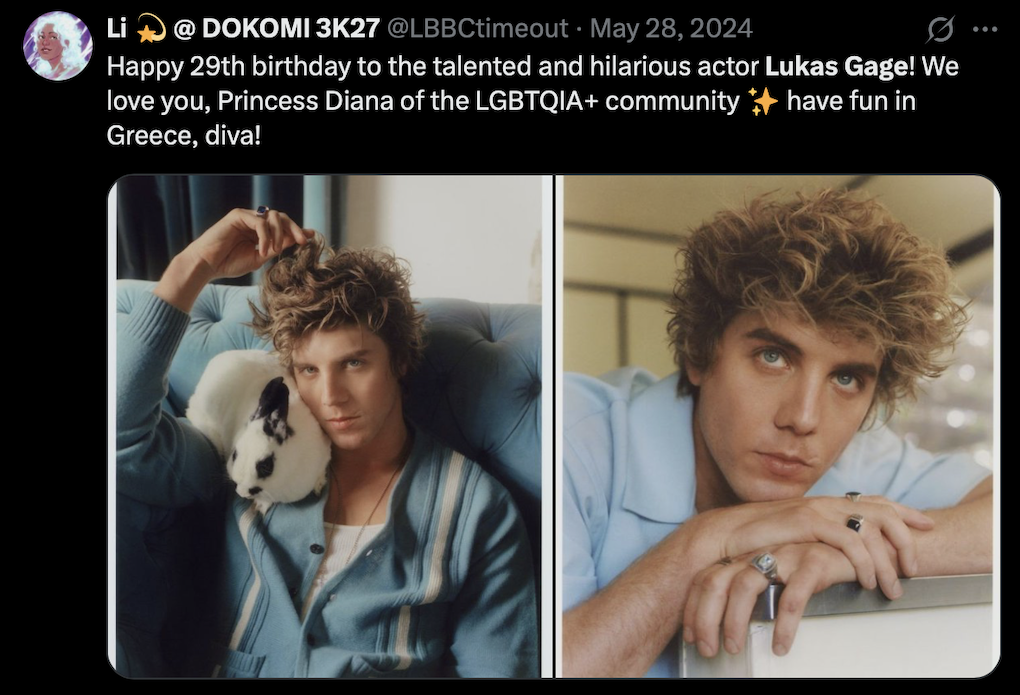Open the May 28, 2024 timestamp
This screenshot has height=695, width=1020.
671,29
